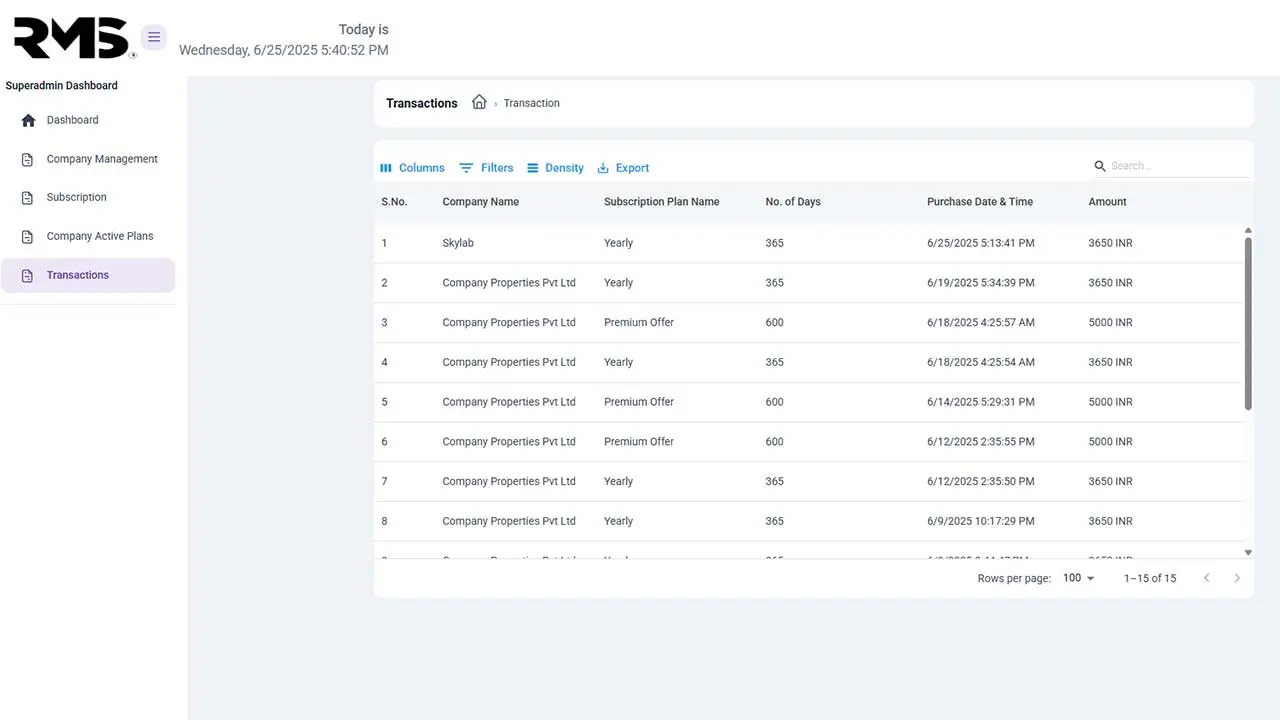The width and height of the screenshot is (1280, 720).
Task: Click 3650 INR amount in Skylab row
Action: 1110,243
